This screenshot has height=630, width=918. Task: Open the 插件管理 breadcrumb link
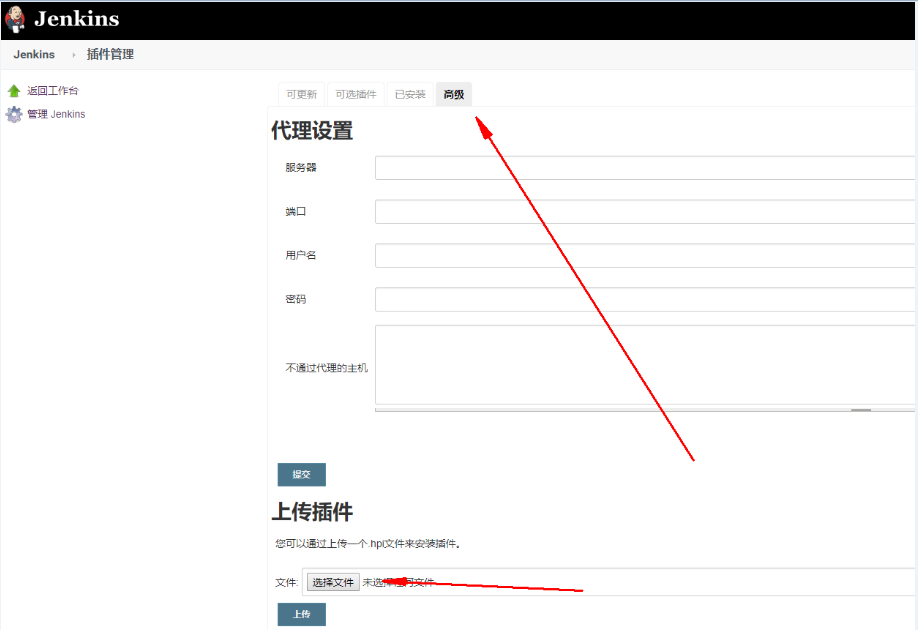(x=110, y=54)
